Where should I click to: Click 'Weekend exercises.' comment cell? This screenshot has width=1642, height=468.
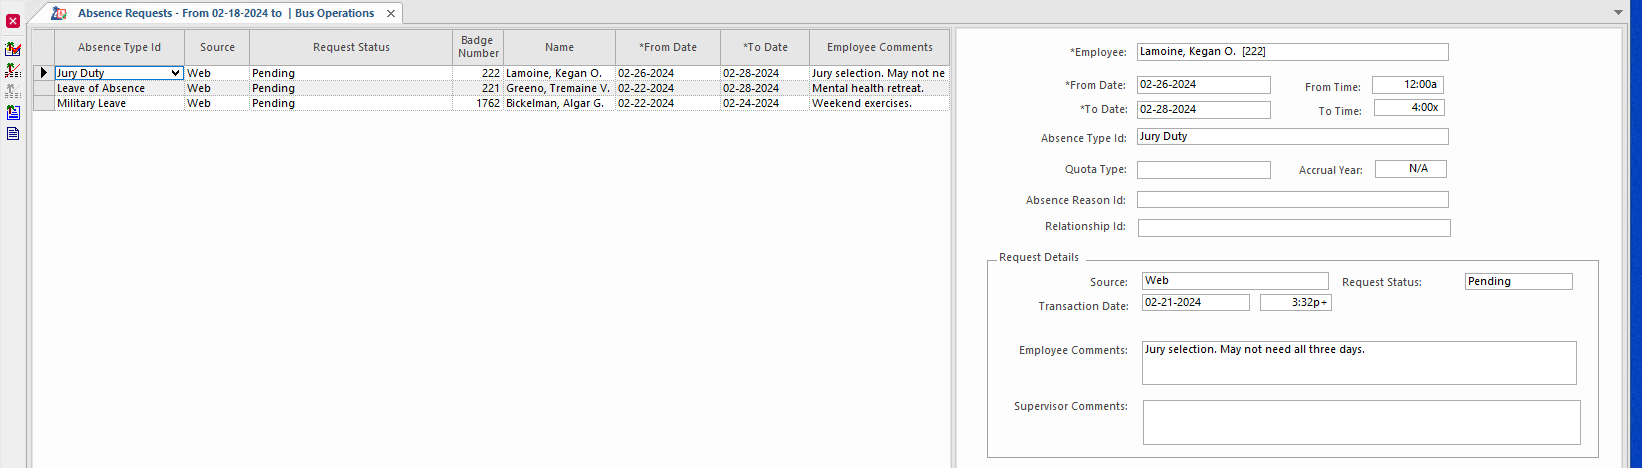pos(879,103)
